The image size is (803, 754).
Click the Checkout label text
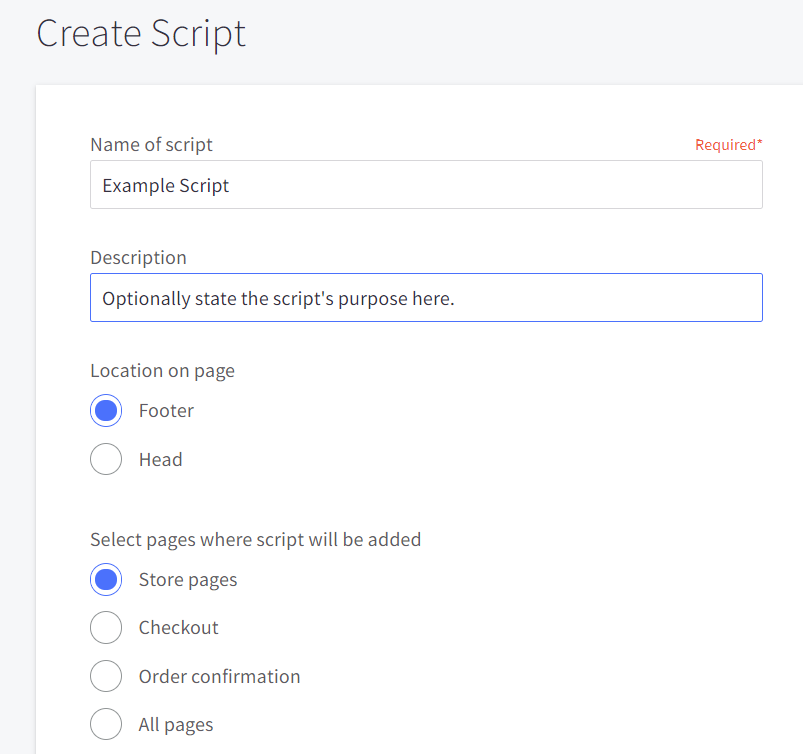179,628
